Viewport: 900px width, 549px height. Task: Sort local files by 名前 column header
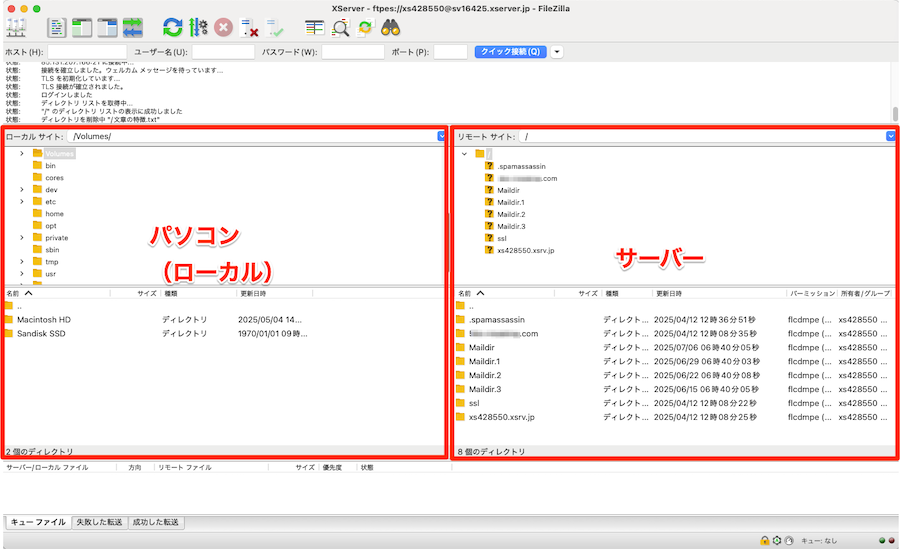click(56, 293)
